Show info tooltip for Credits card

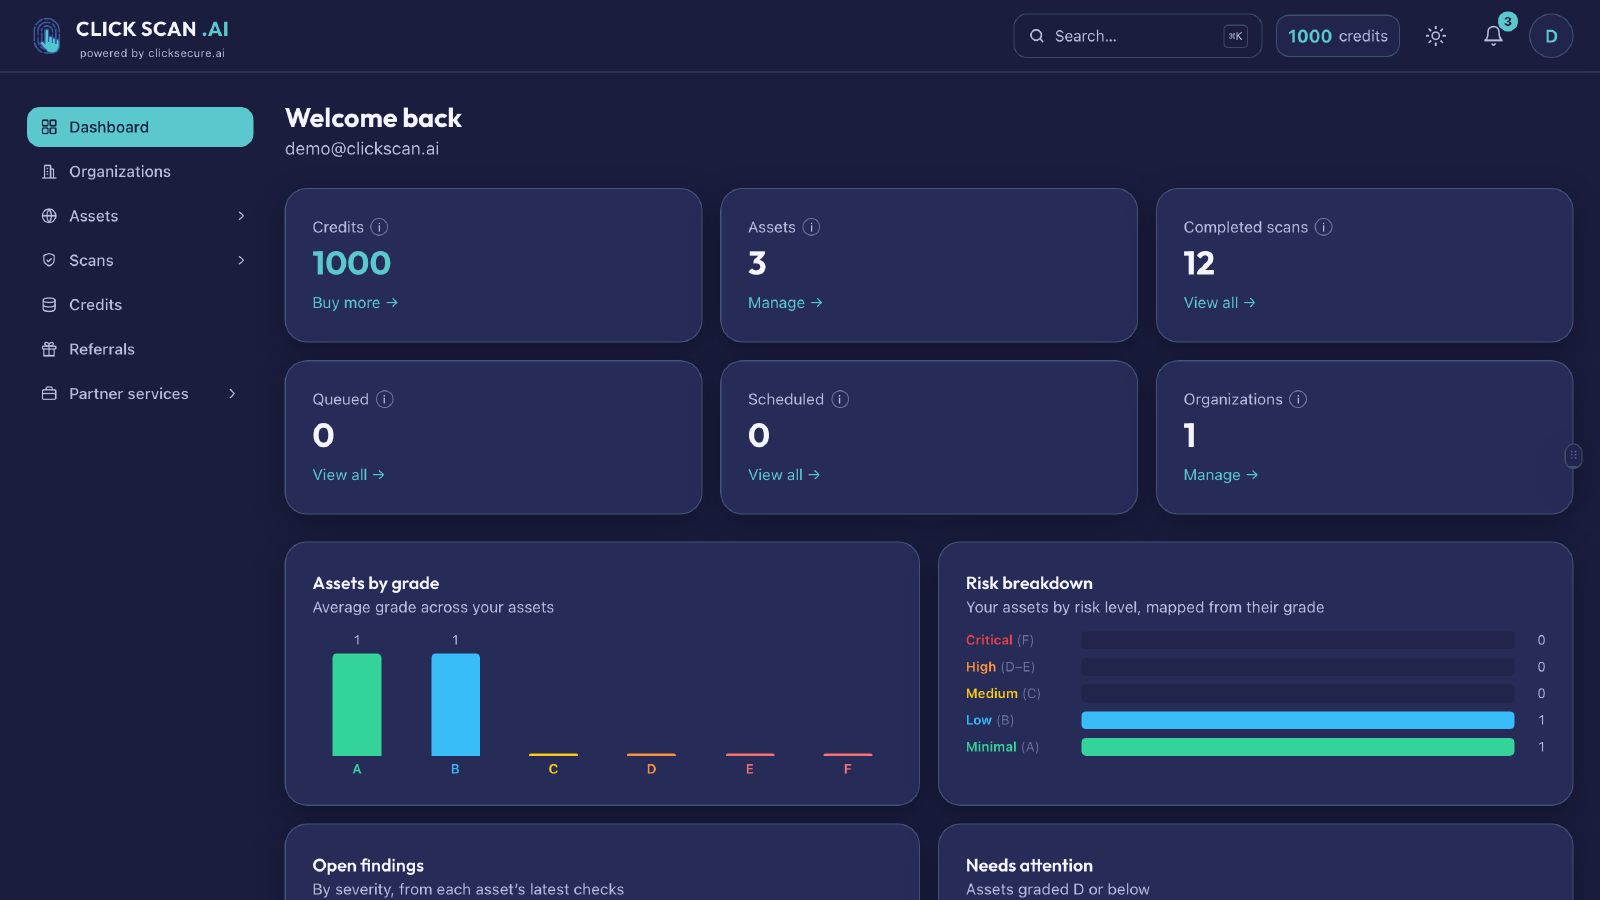point(379,227)
